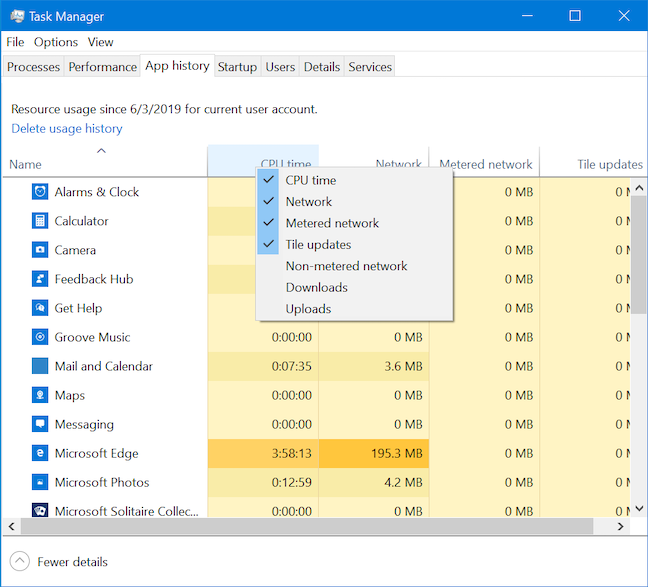Image resolution: width=648 pixels, height=587 pixels.
Task: Click the horizontal scrollbar thumb
Action: [x=307, y=526]
